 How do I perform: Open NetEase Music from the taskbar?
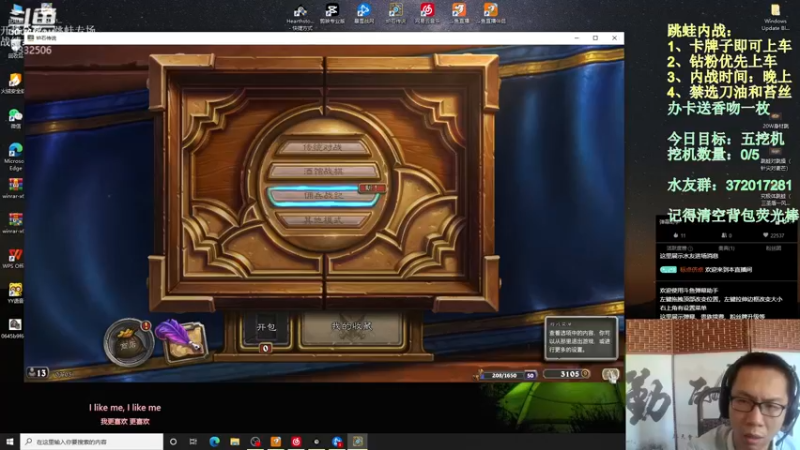(x=296, y=441)
